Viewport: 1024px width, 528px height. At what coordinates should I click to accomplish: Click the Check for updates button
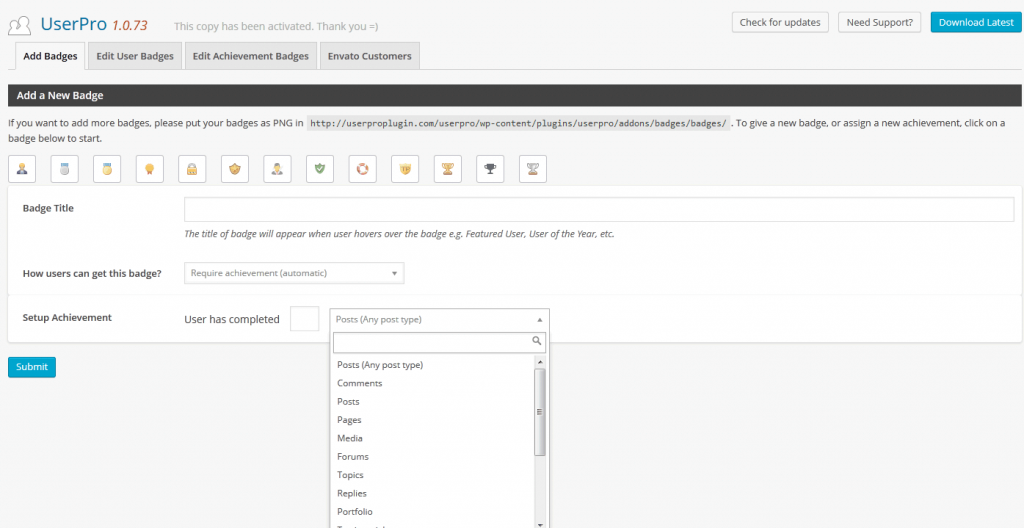(x=780, y=22)
